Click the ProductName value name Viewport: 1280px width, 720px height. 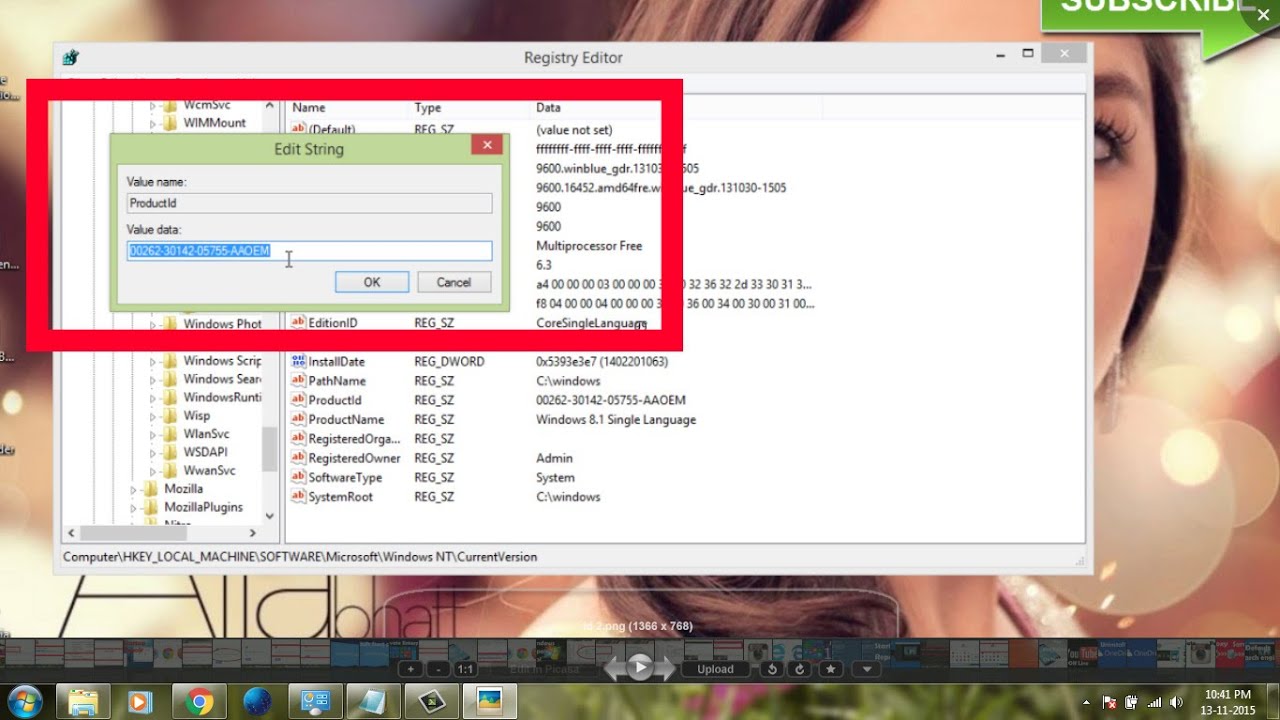tap(346, 420)
